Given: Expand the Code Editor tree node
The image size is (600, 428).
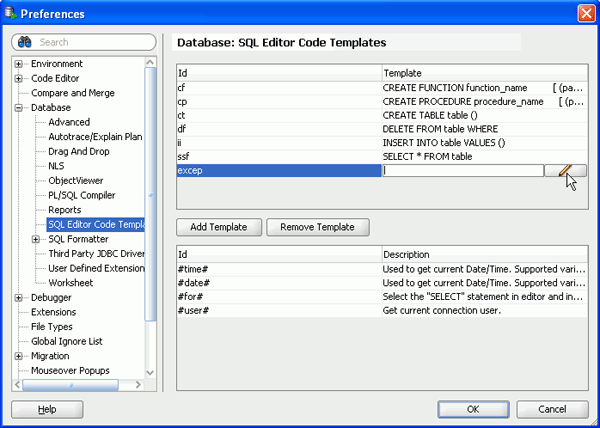Looking at the screenshot, I should pyautogui.click(x=18, y=78).
